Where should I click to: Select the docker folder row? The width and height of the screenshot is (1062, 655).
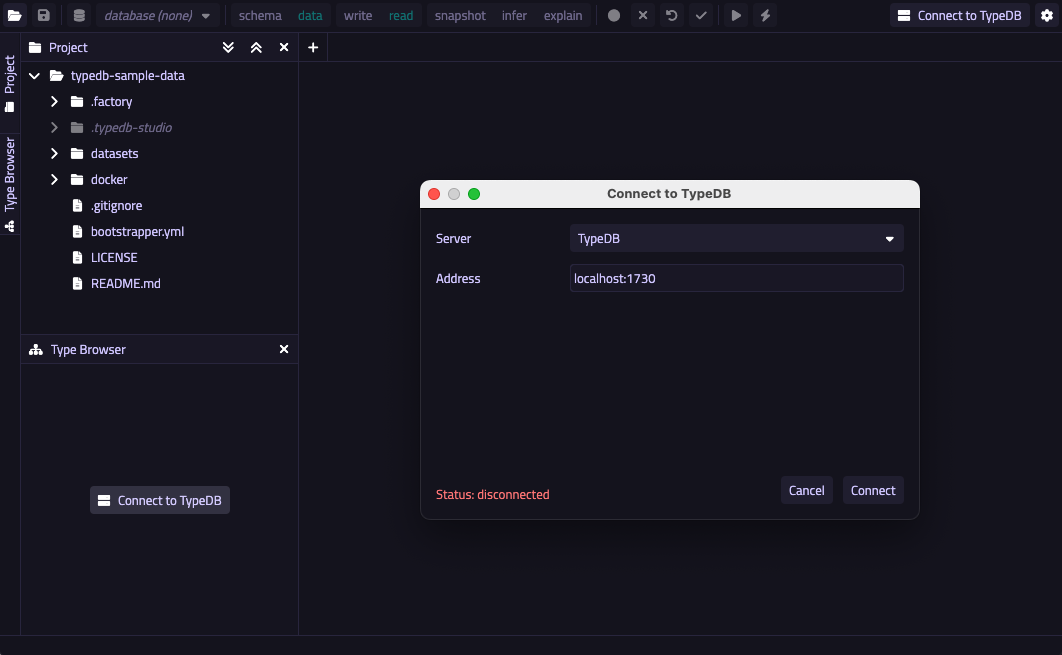(159, 179)
